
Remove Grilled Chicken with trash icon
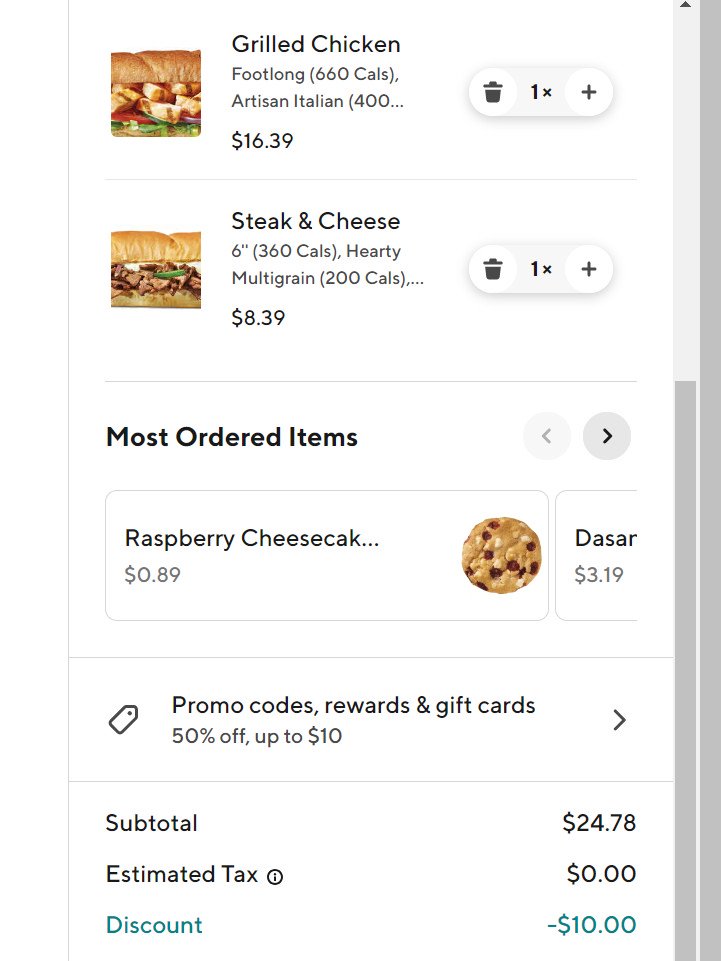[x=492, y=92]
